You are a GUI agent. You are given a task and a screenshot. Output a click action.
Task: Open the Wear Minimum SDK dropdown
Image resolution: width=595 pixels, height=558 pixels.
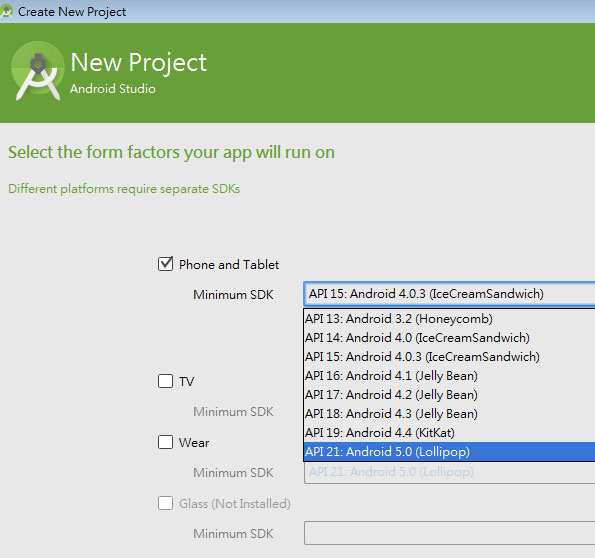click(x=449, y=472)
